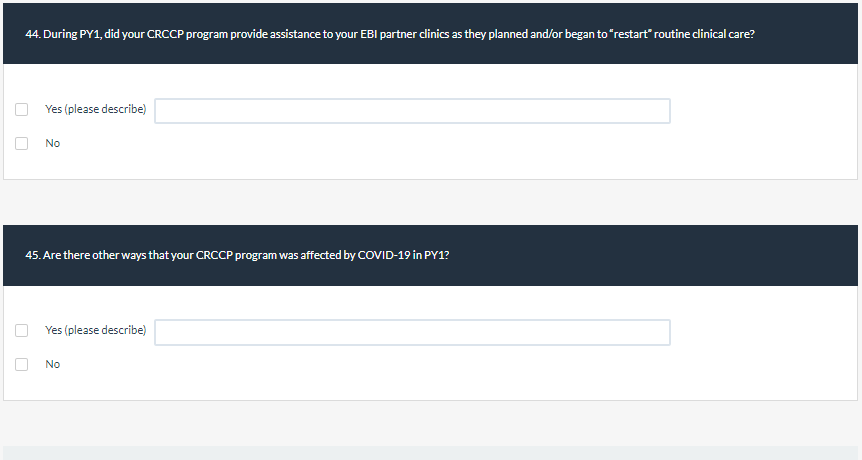Image resolution: width=862 pixels, height=460 pixels.
Task: Click the description text field for question 44
Action: point(412,110)
